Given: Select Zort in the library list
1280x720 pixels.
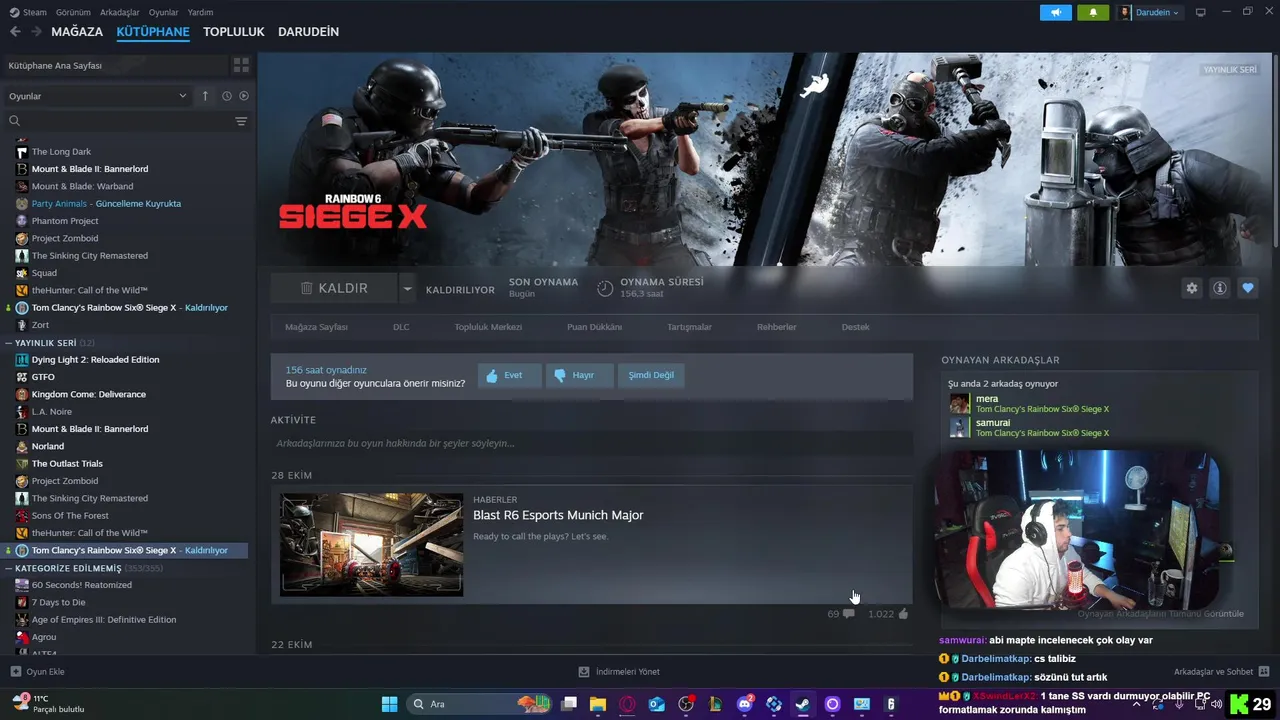Looking at the screenshot, I should tap(40, 325).
